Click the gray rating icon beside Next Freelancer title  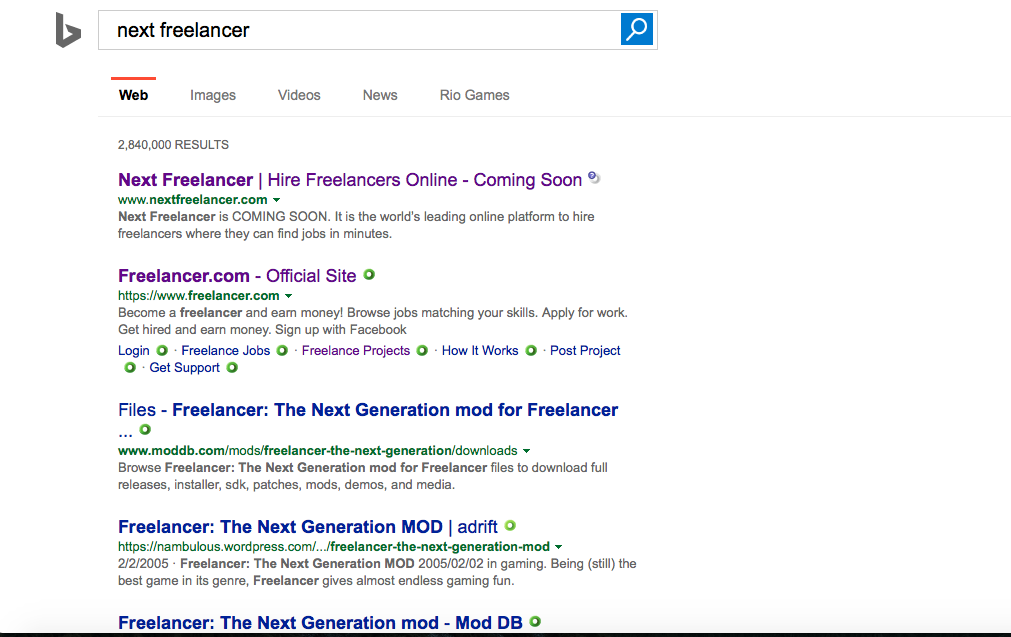594,178
